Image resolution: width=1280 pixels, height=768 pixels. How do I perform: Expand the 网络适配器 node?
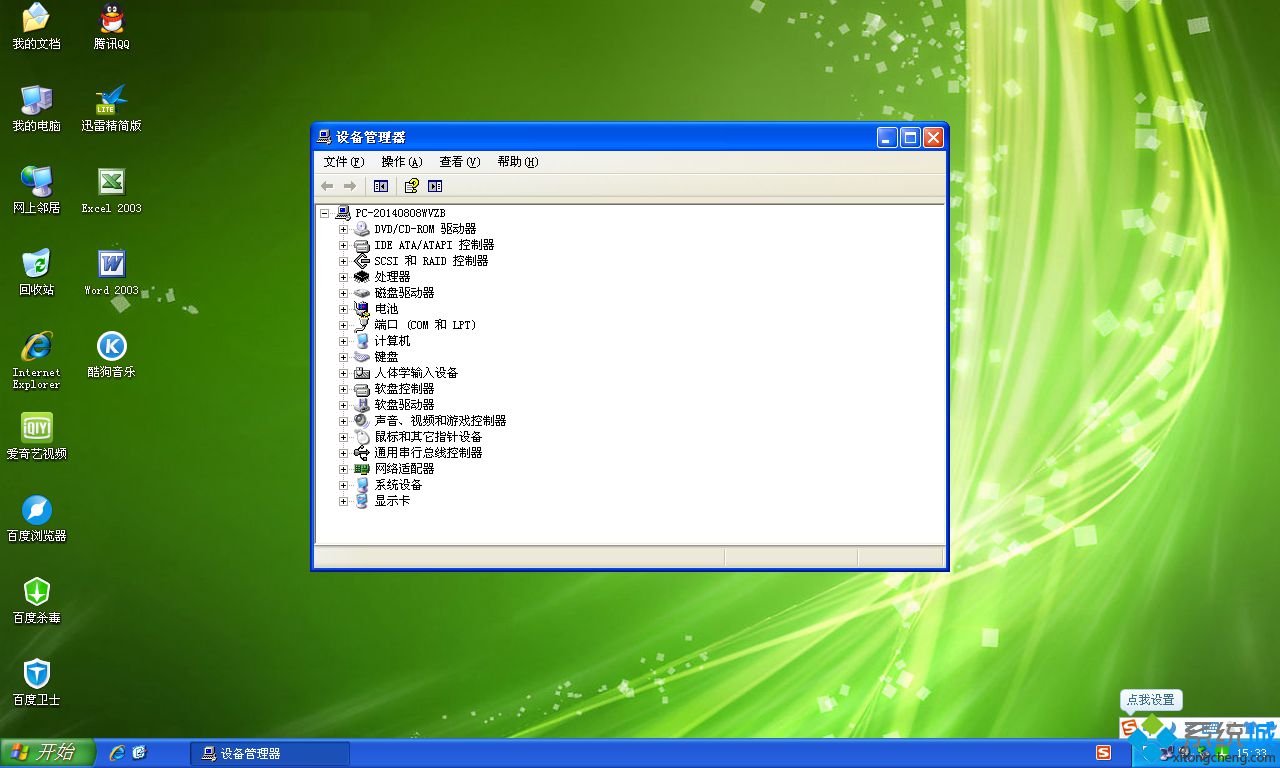pyautogui.click(x=343, y=469)
